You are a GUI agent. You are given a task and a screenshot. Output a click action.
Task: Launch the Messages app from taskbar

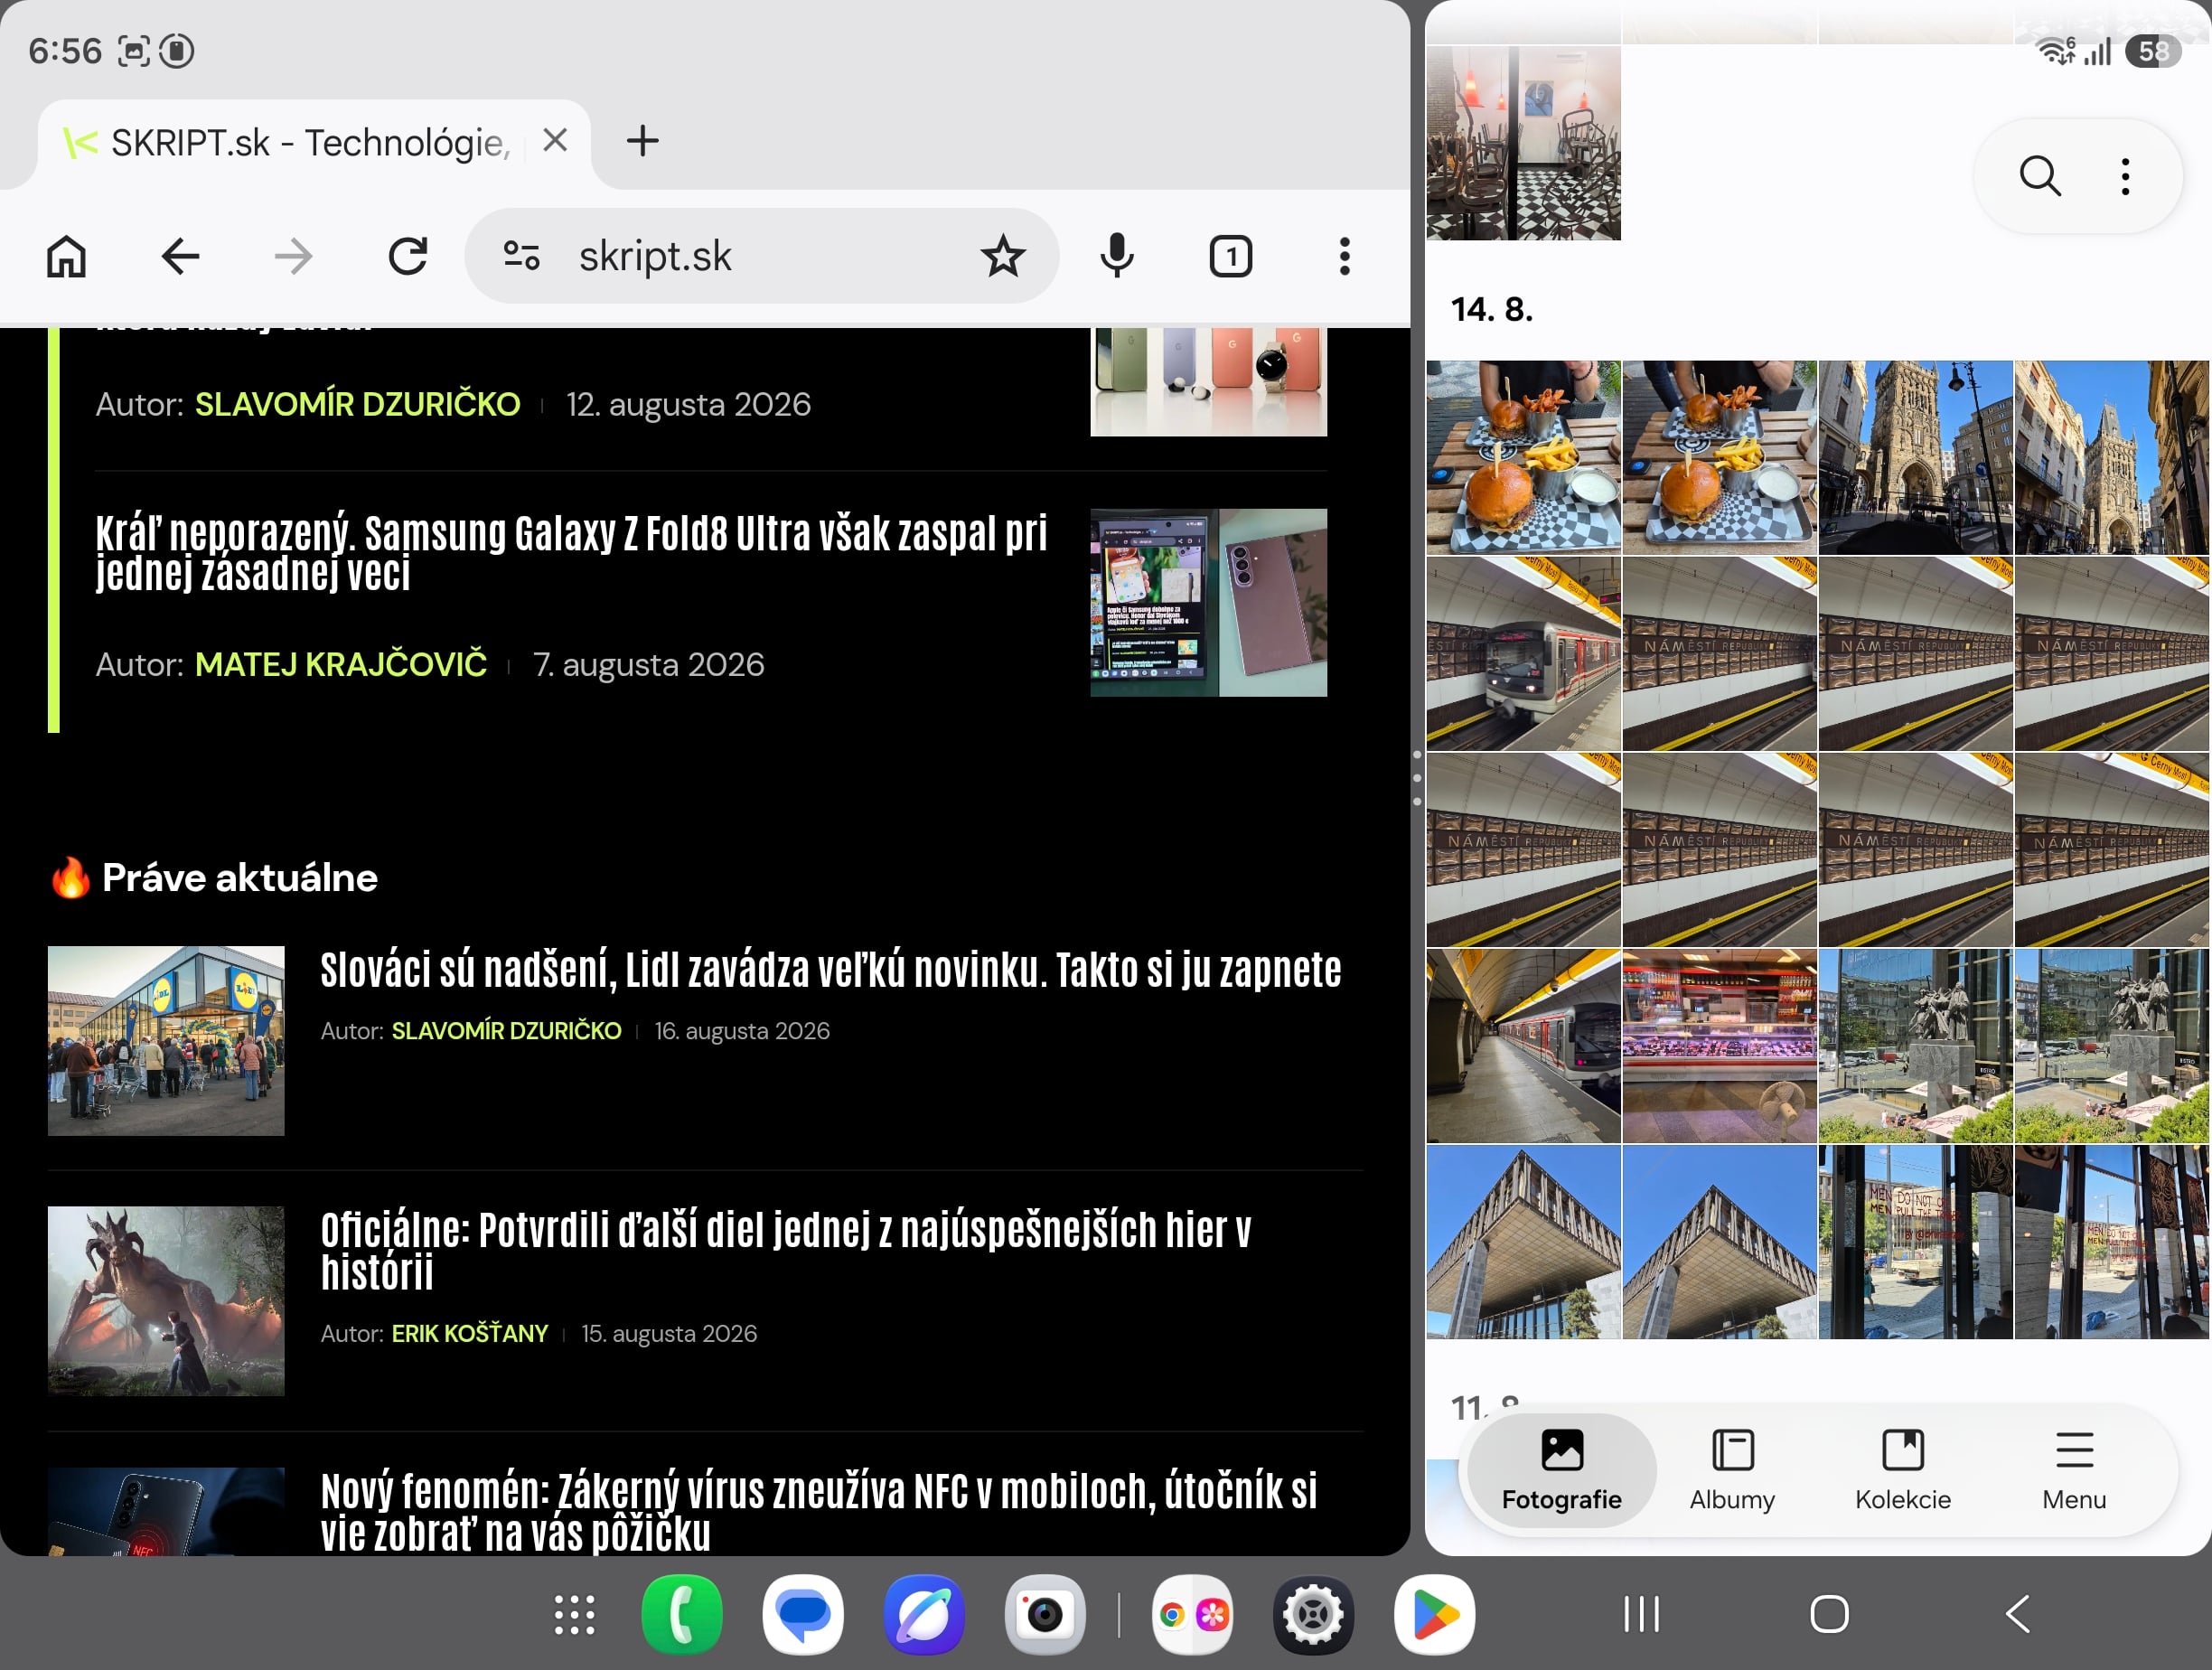tap(803, 1615)
